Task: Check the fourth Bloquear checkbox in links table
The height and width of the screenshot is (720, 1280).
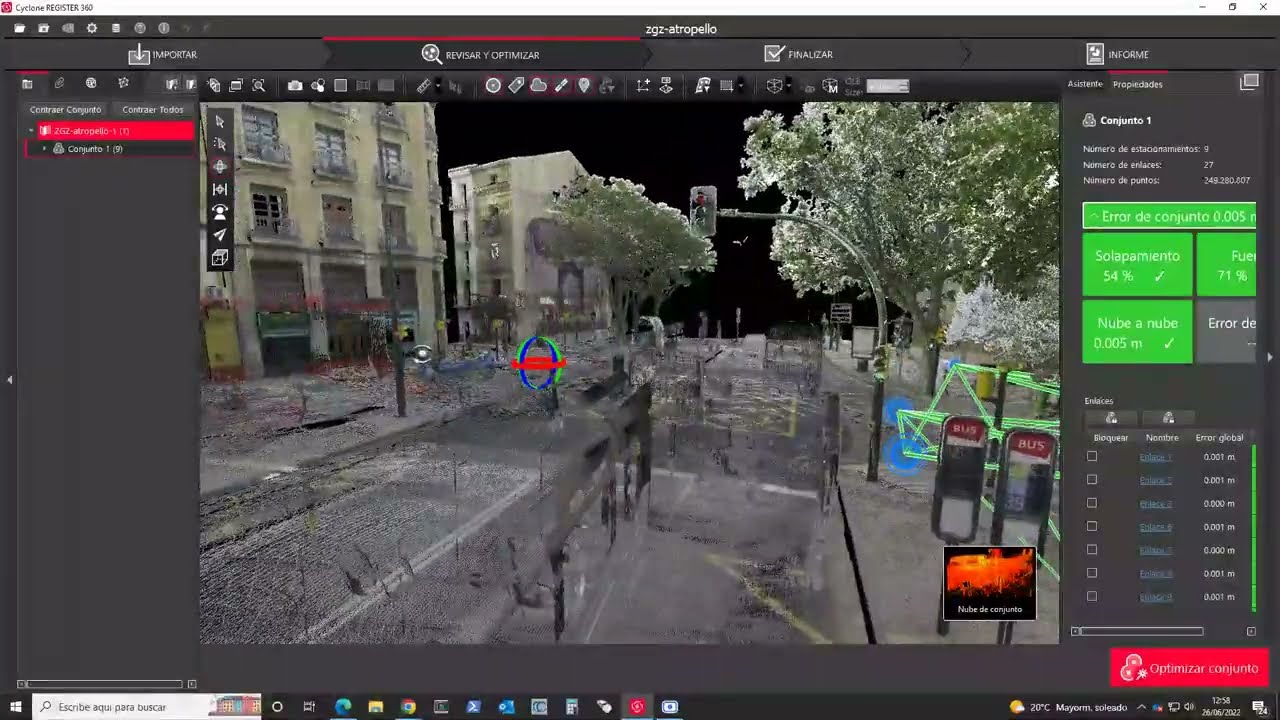Action: [1092, 526]
